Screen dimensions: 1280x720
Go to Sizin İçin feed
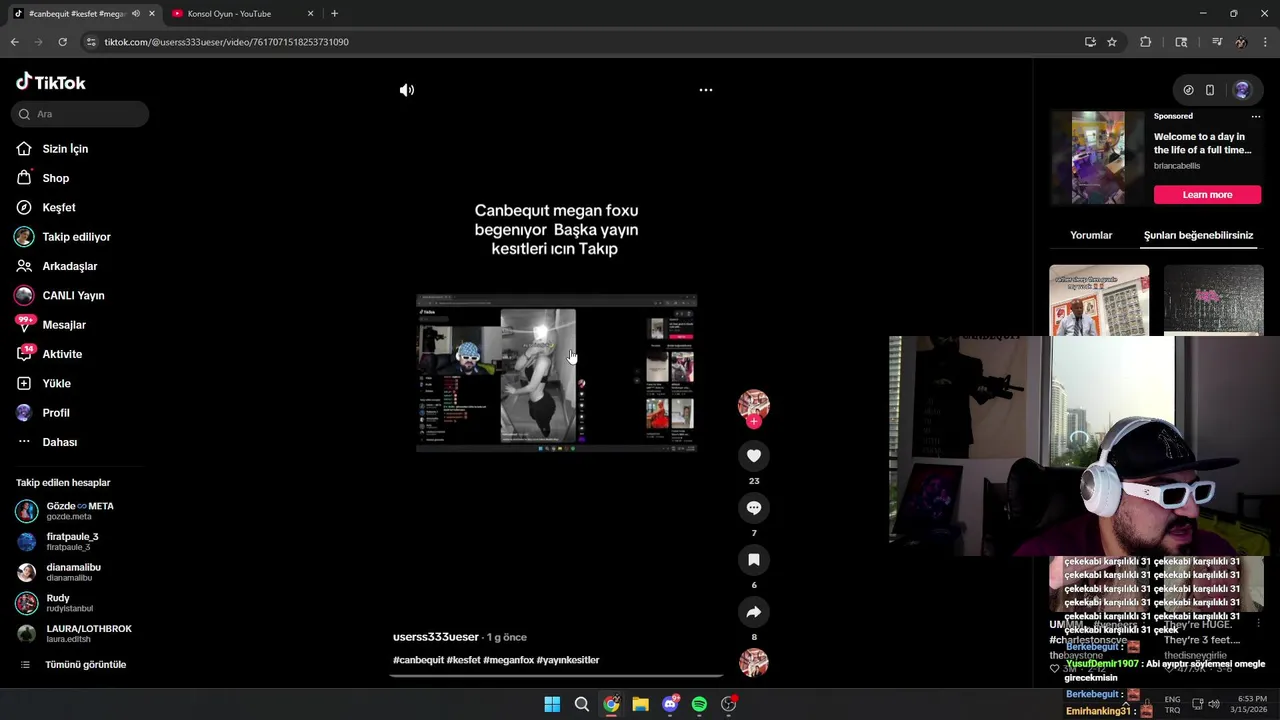click(65, 149)
